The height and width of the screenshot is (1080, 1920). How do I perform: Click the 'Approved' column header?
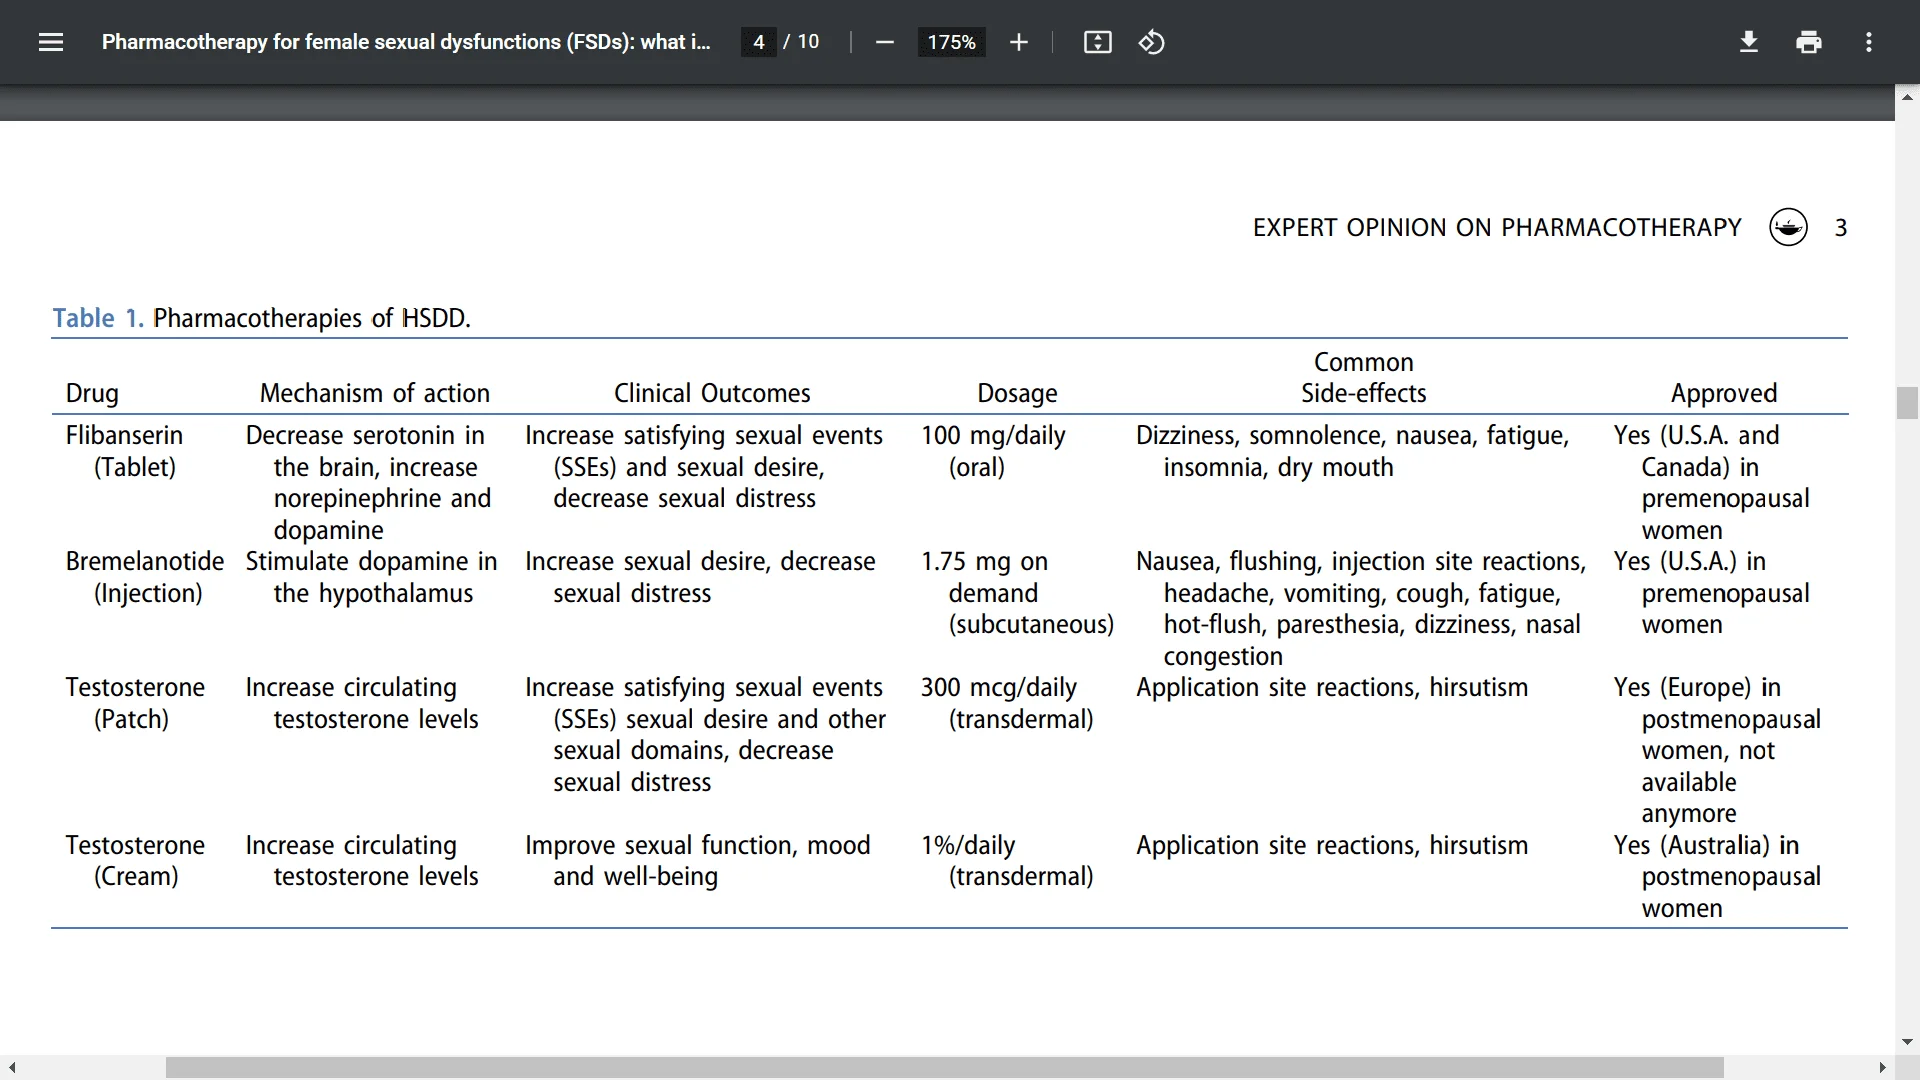point(1724,393)
